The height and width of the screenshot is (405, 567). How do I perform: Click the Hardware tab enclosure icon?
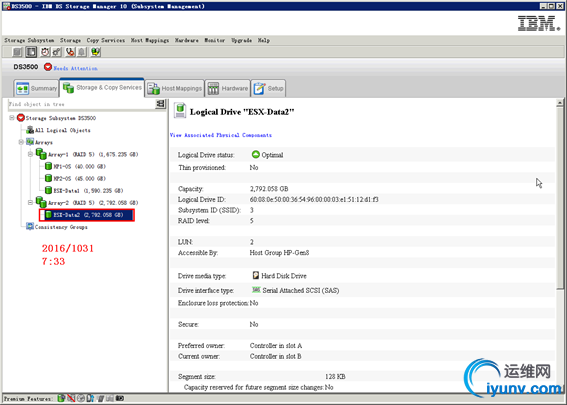click(x=213, y=88)
